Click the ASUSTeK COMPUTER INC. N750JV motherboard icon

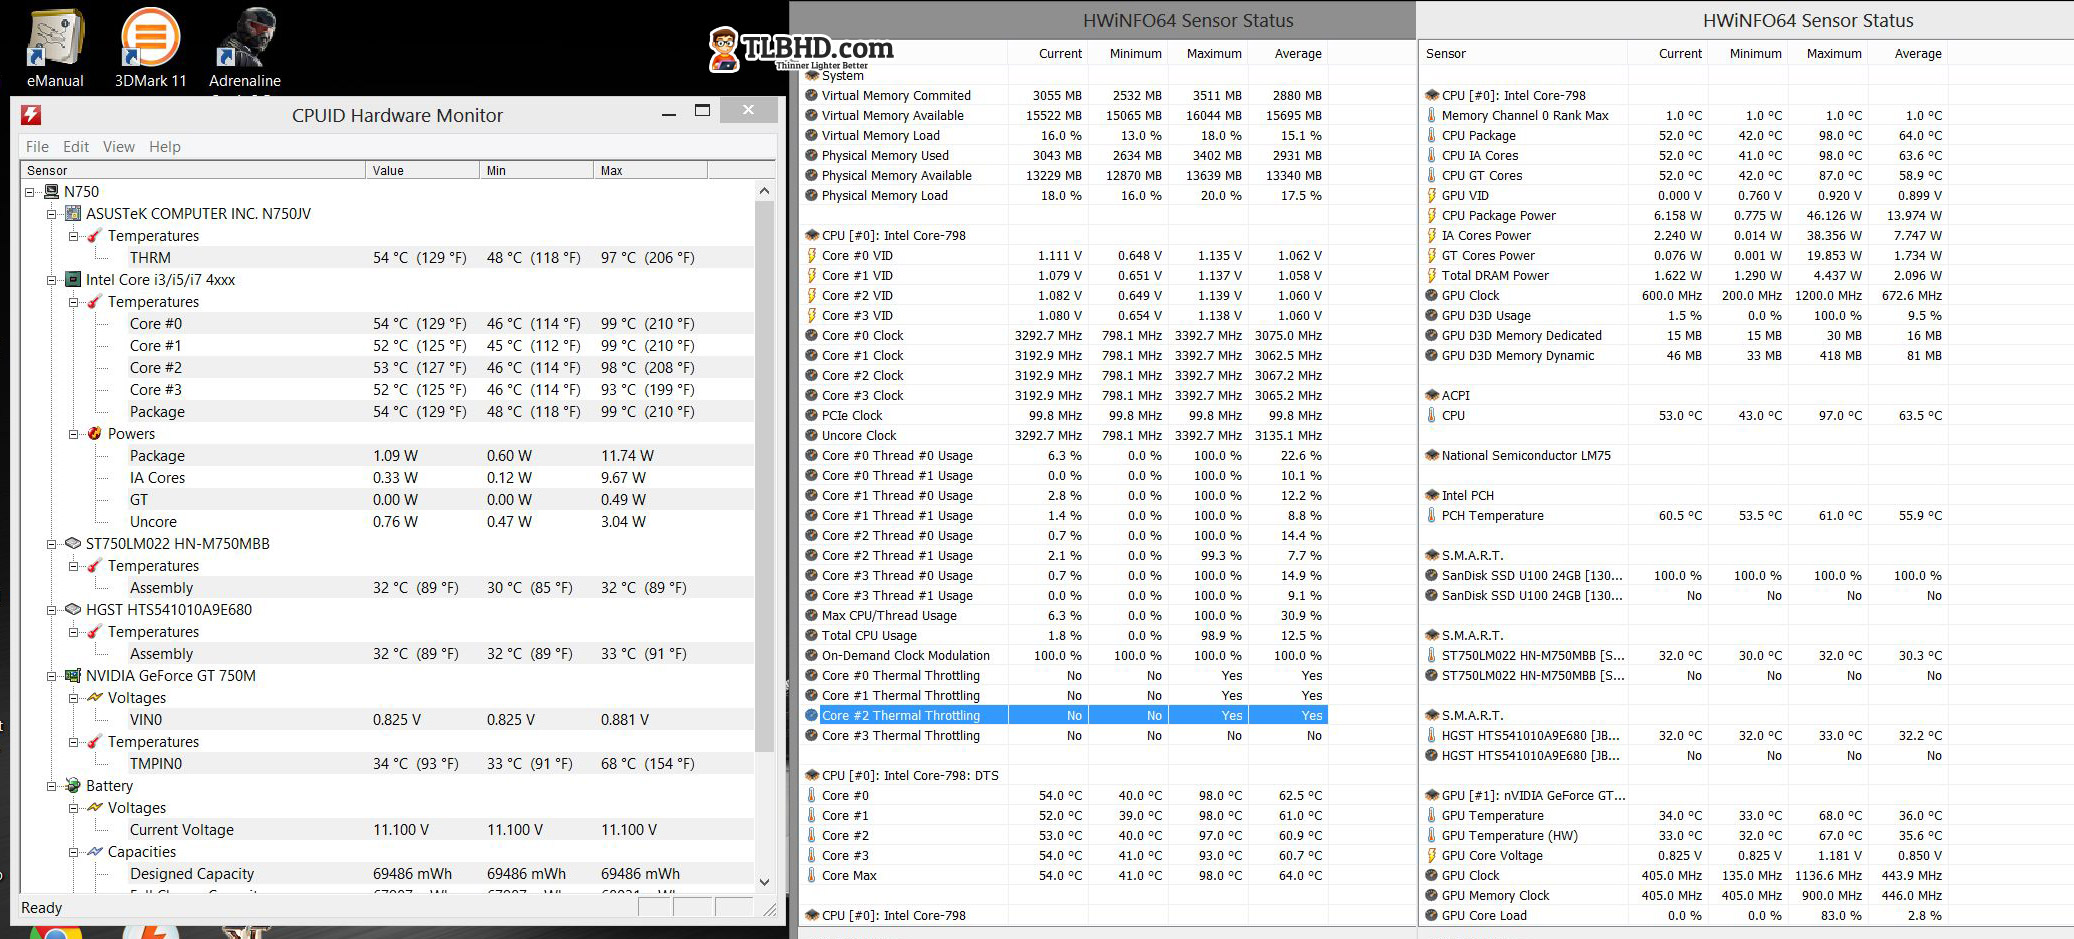pos(73,214)
